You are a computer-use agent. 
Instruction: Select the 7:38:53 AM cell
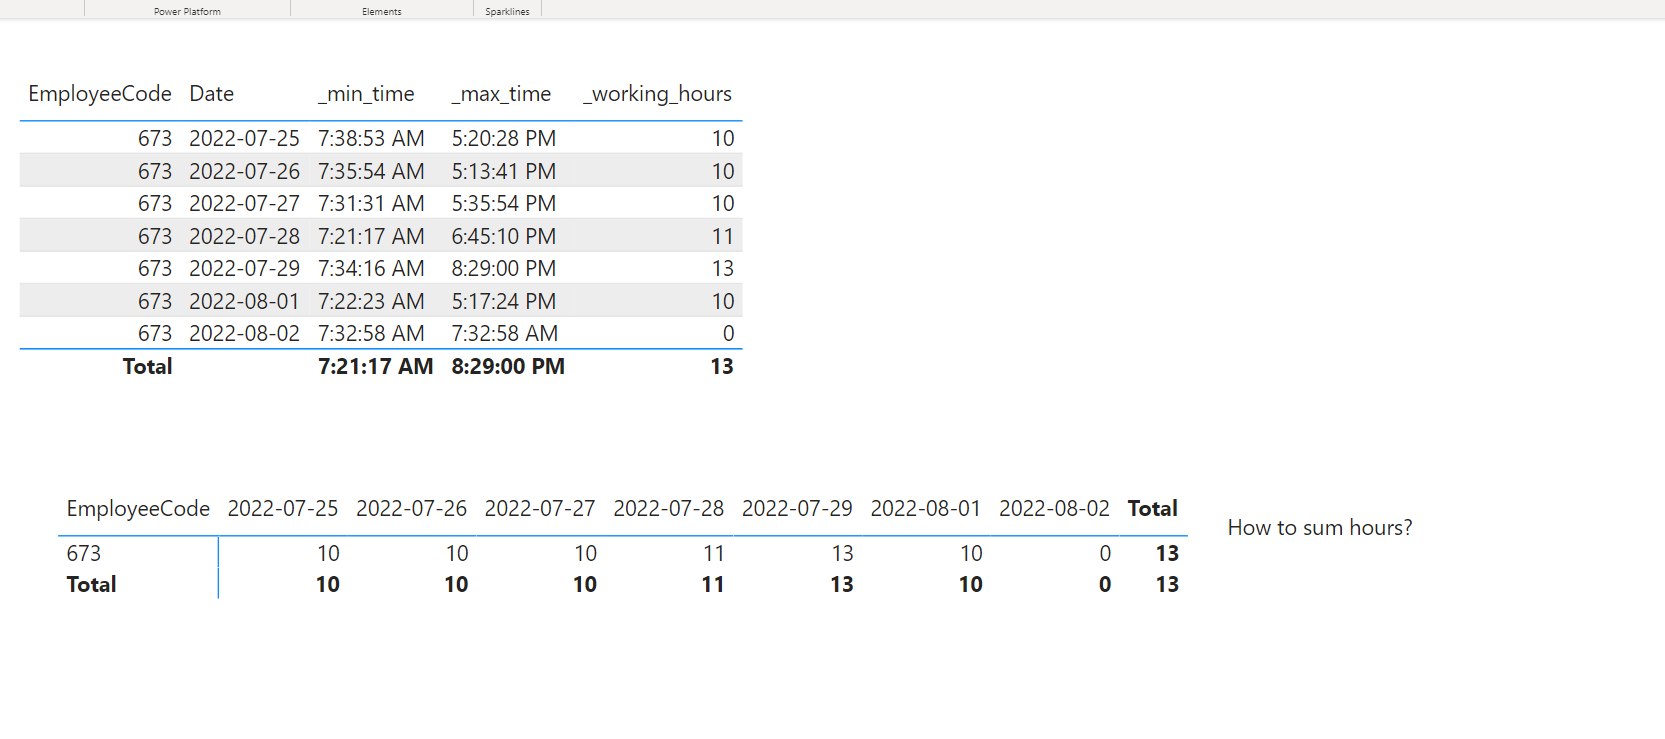(371, 138)
